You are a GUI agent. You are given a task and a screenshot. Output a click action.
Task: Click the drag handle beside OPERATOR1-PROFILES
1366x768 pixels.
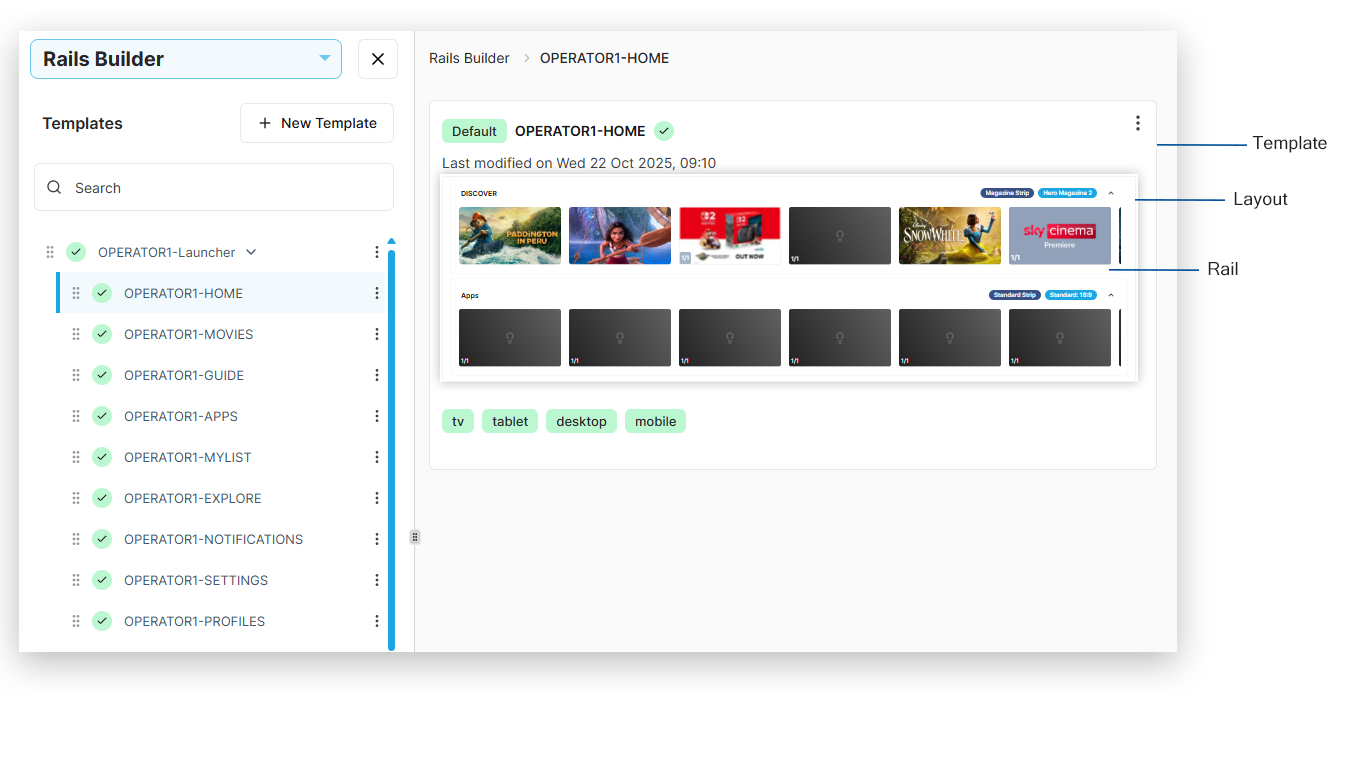[76, 621]
